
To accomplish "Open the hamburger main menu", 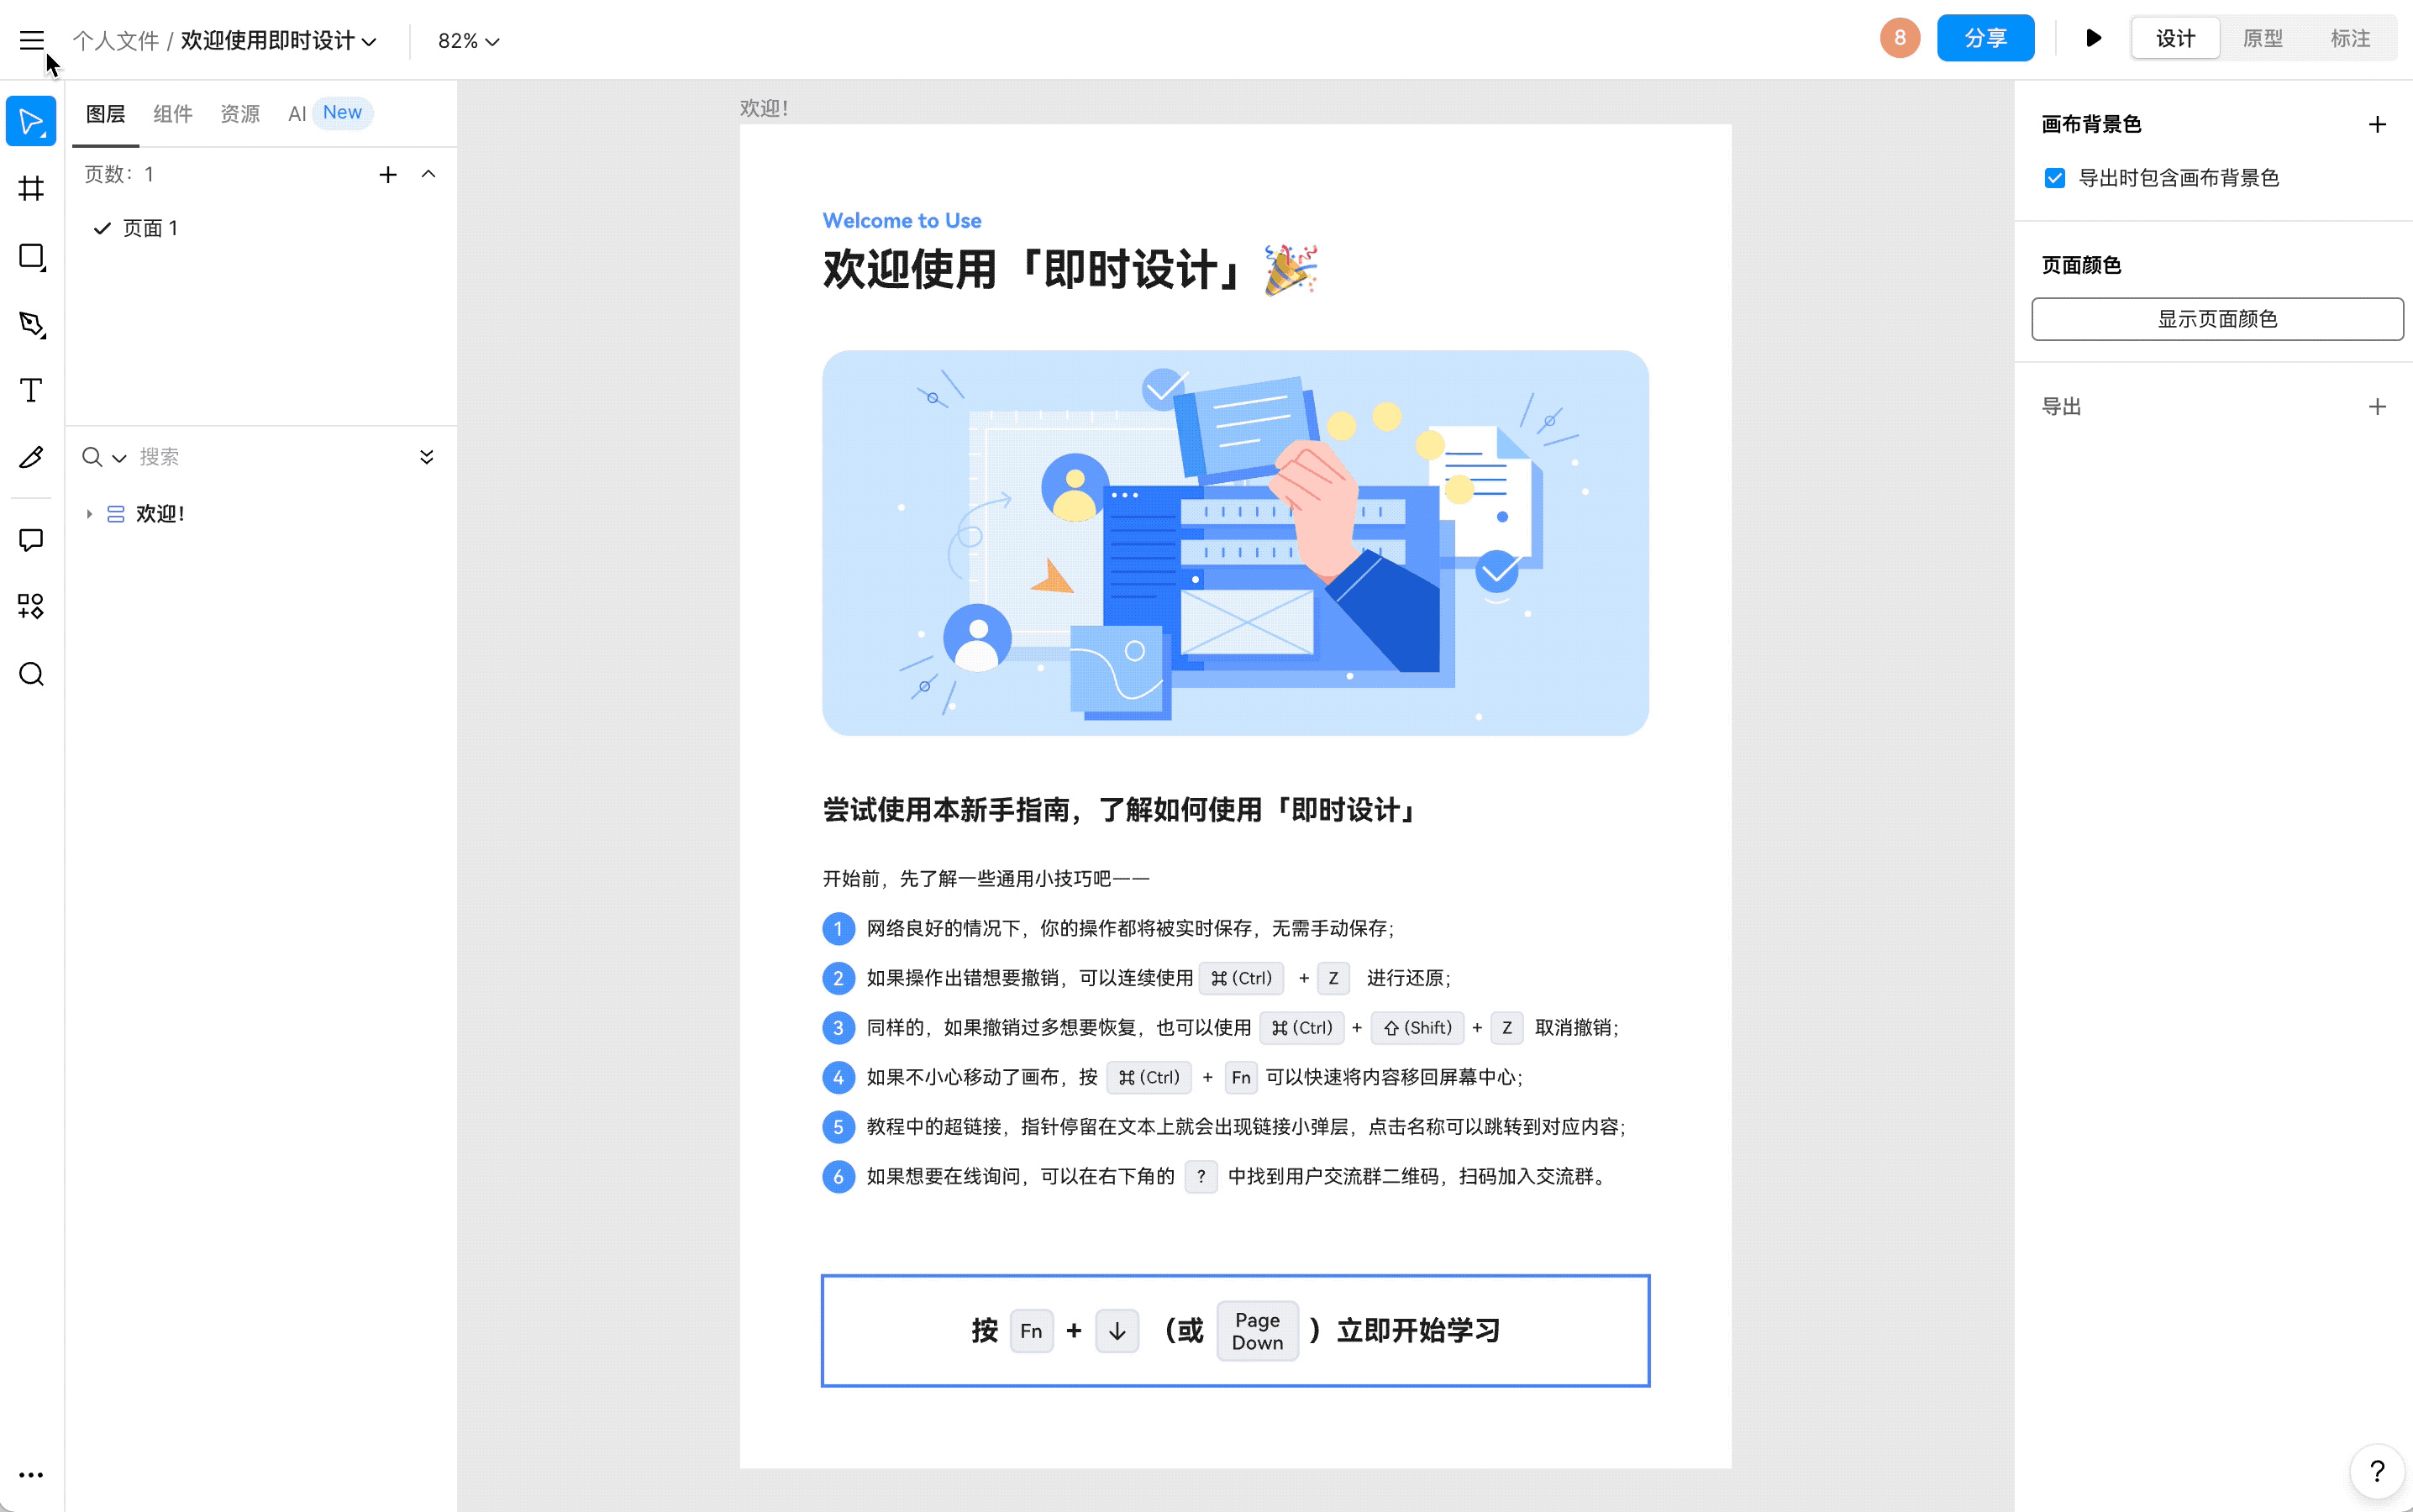I will (32, 40).
